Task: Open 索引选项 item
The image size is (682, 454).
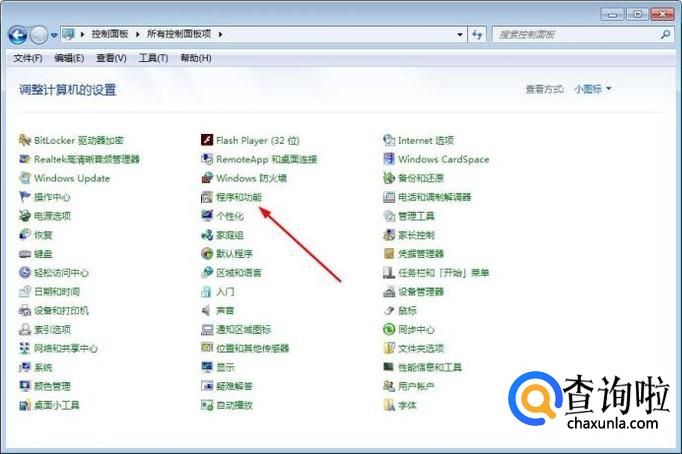Action: click(45, 330)
